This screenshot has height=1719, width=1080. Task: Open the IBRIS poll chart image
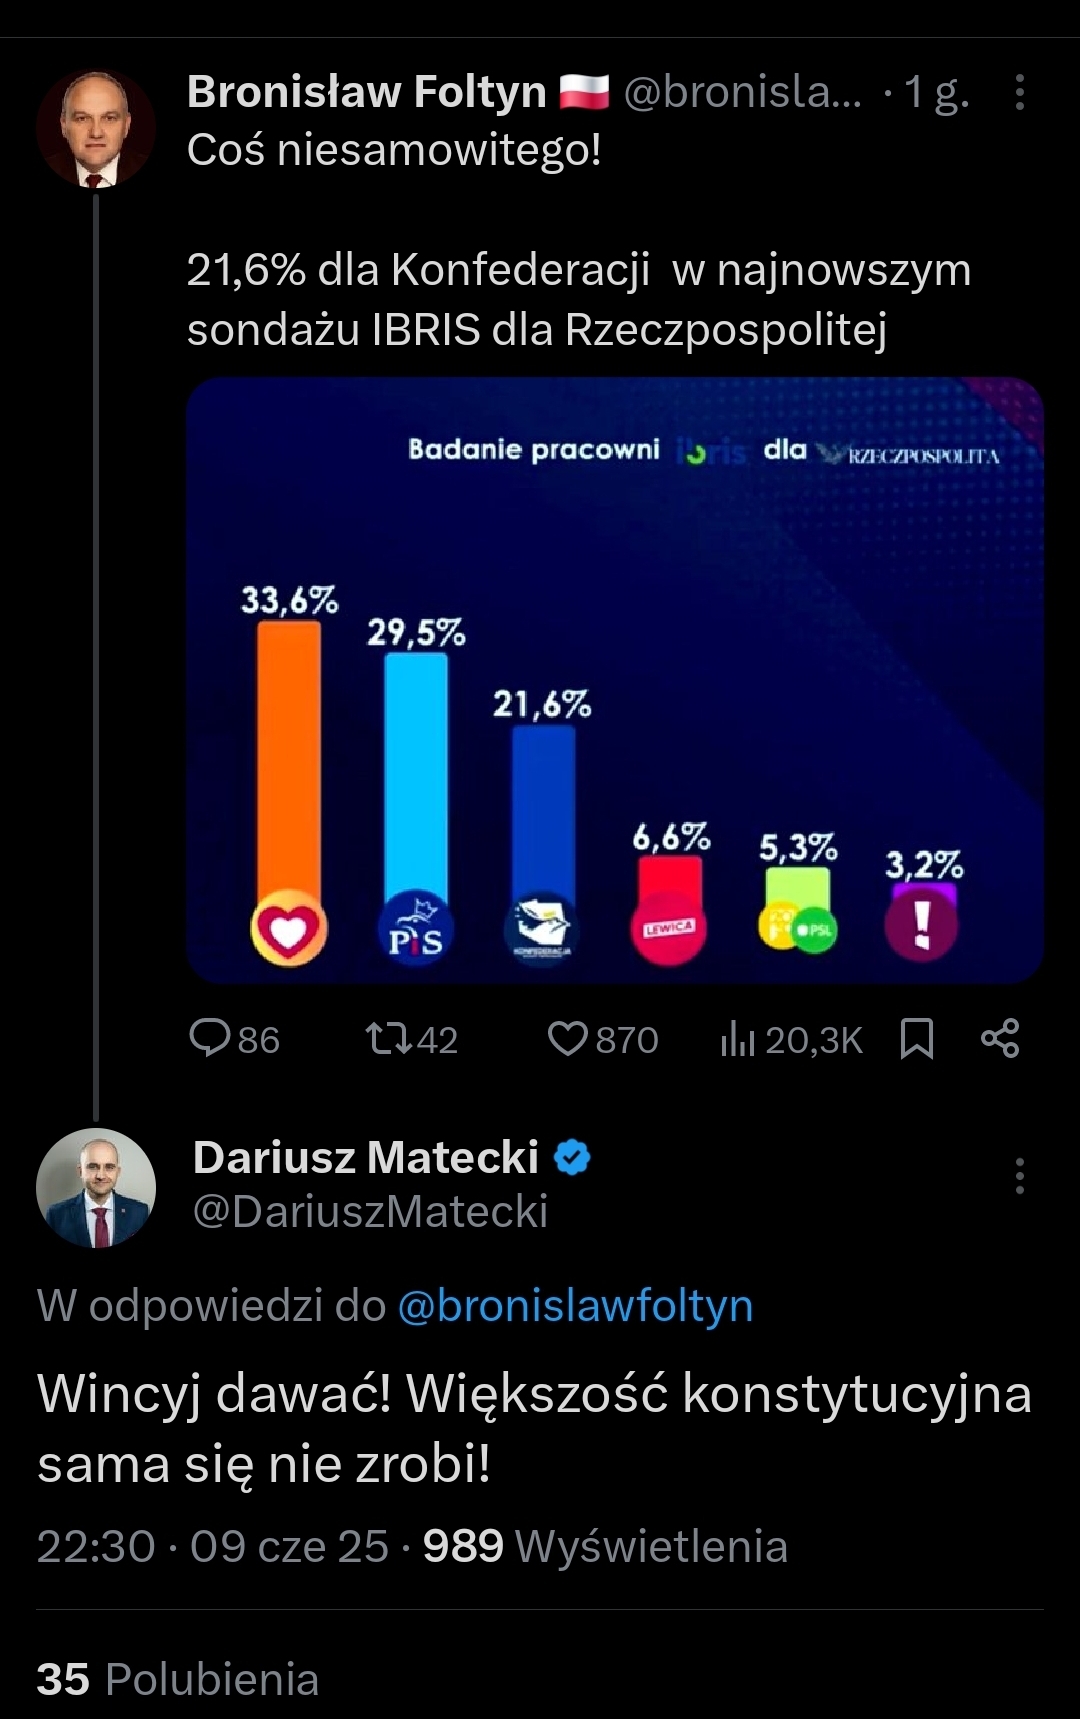[x=614, y=680]
